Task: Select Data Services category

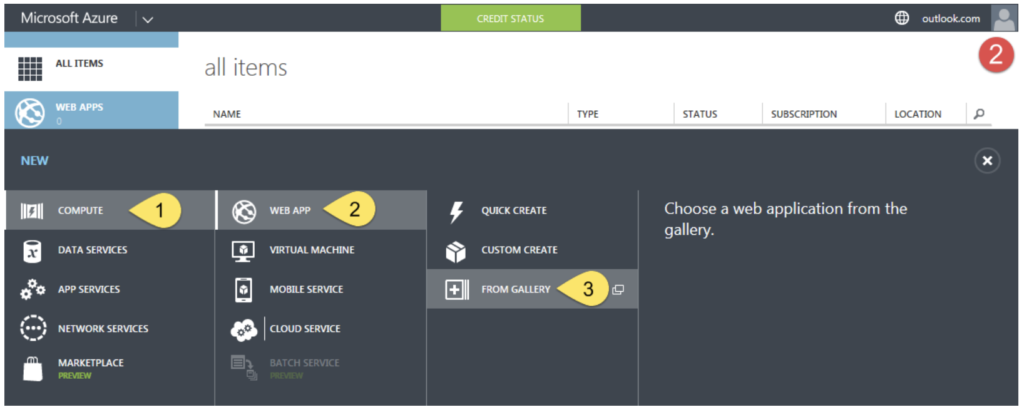Action: 110,250
